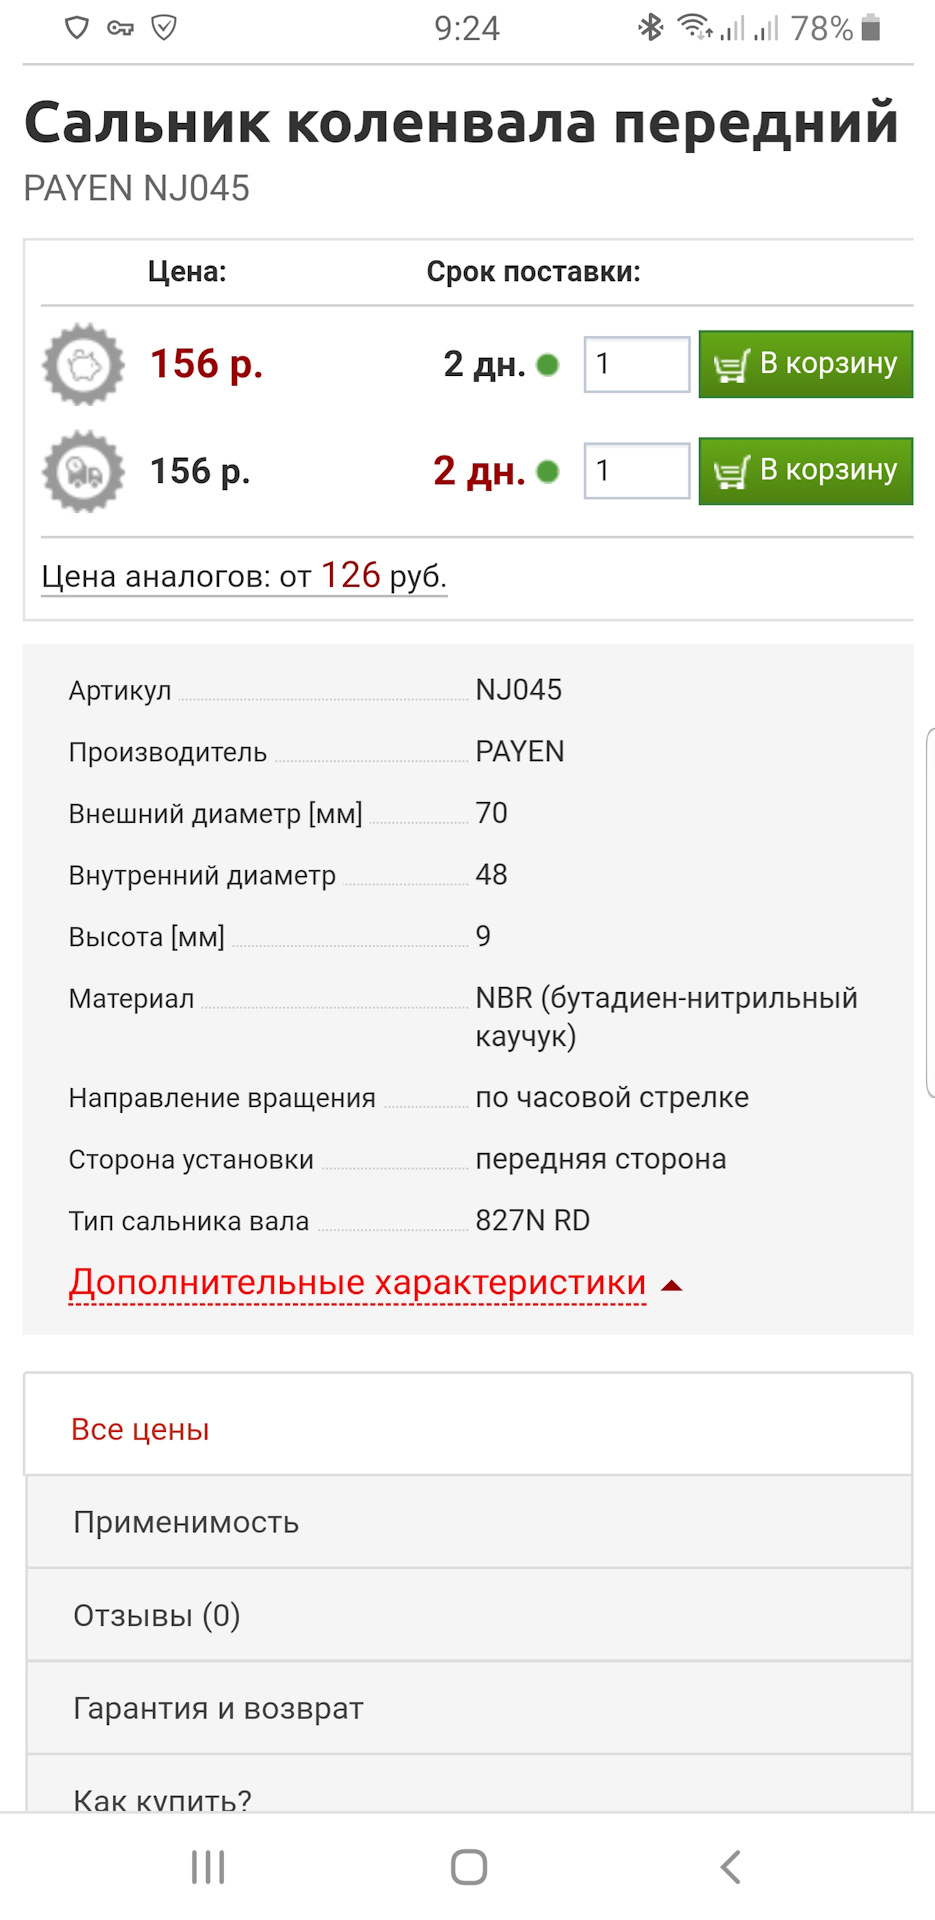
Task: Tap the green availability dot in first row
Action: (548, 365)
